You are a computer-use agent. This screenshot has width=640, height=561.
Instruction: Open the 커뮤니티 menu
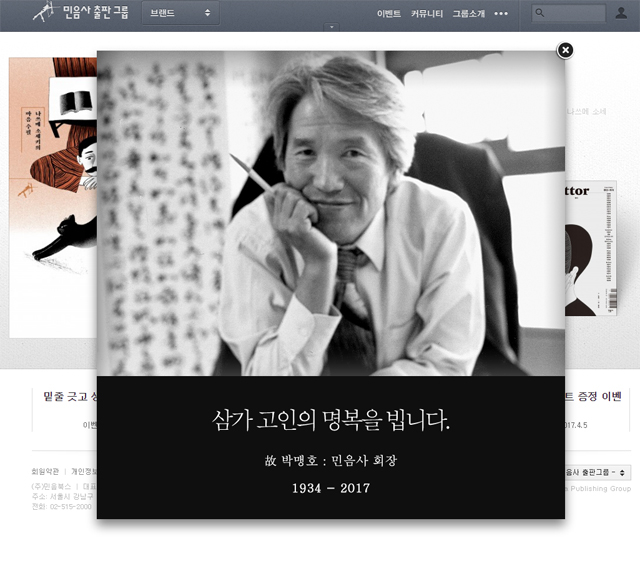click(427, 14)
